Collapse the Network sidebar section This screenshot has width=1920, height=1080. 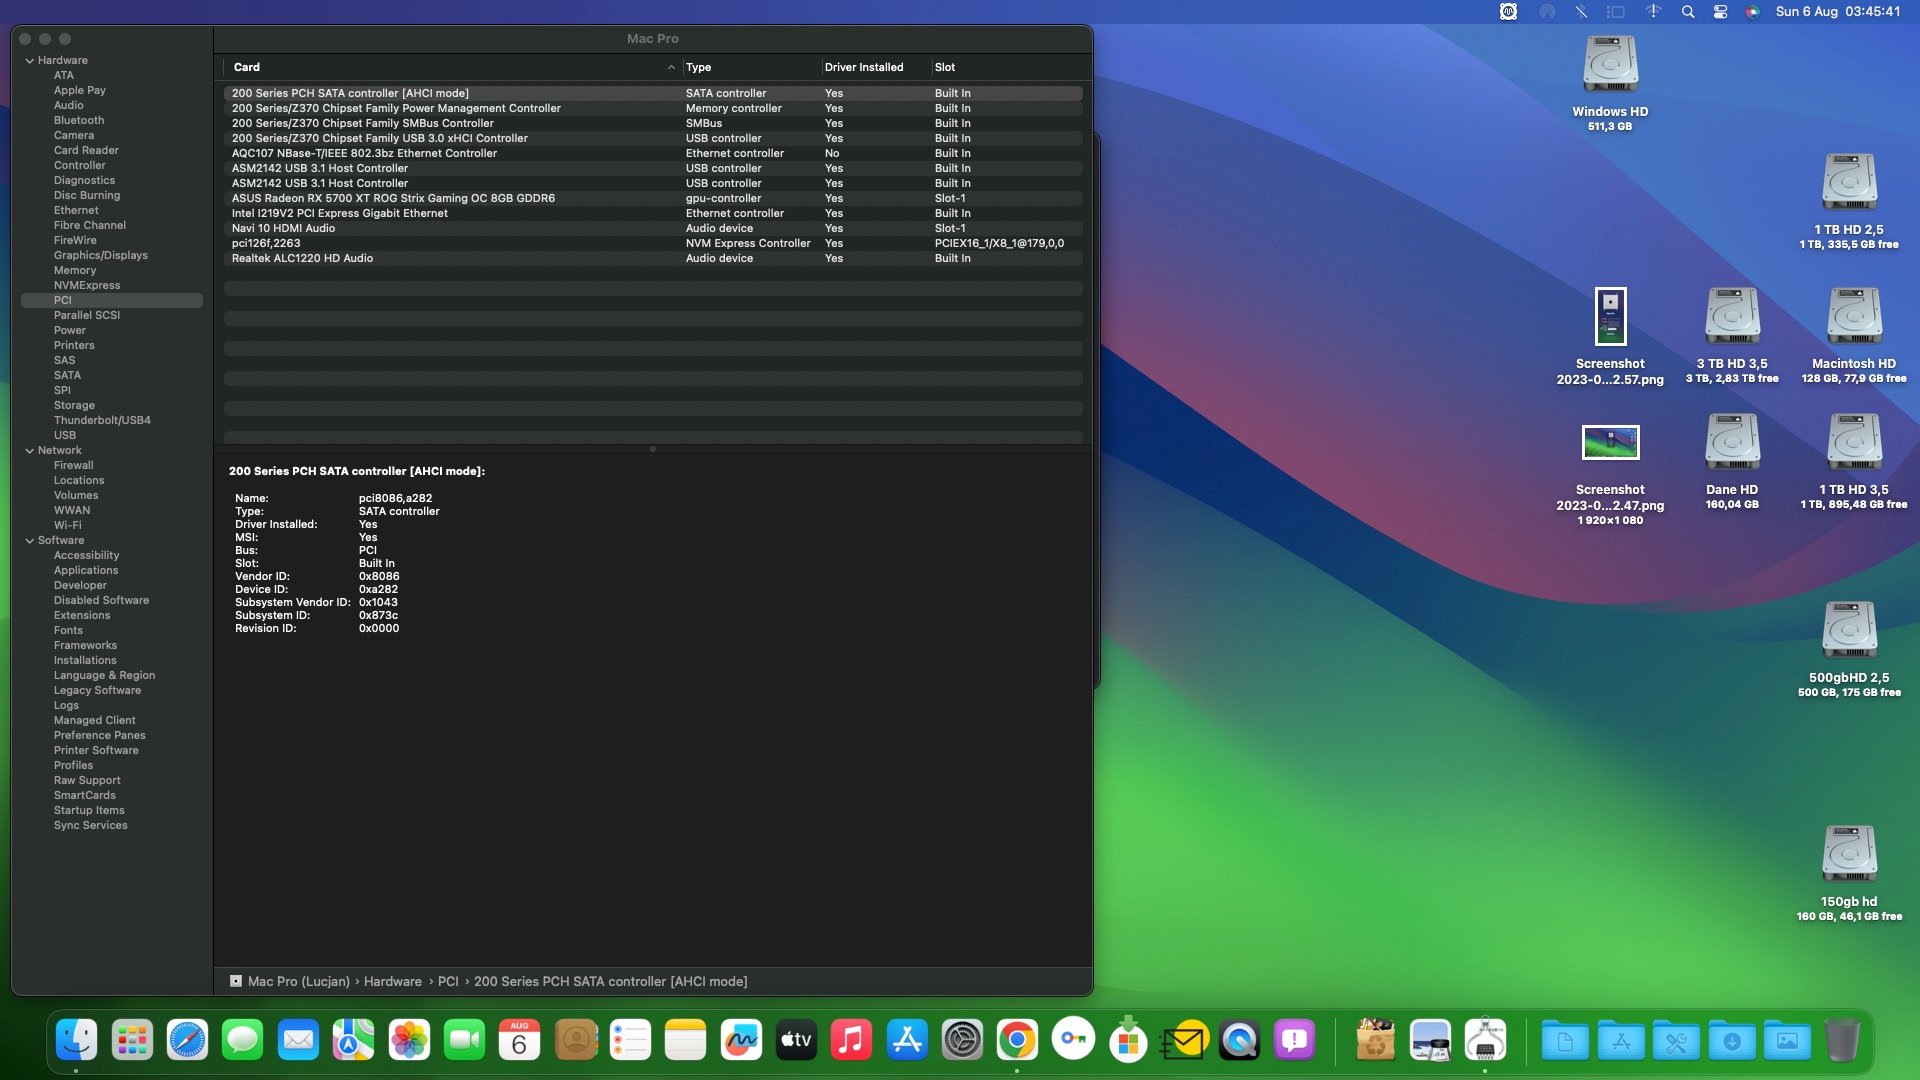click(x=30, y=451)
